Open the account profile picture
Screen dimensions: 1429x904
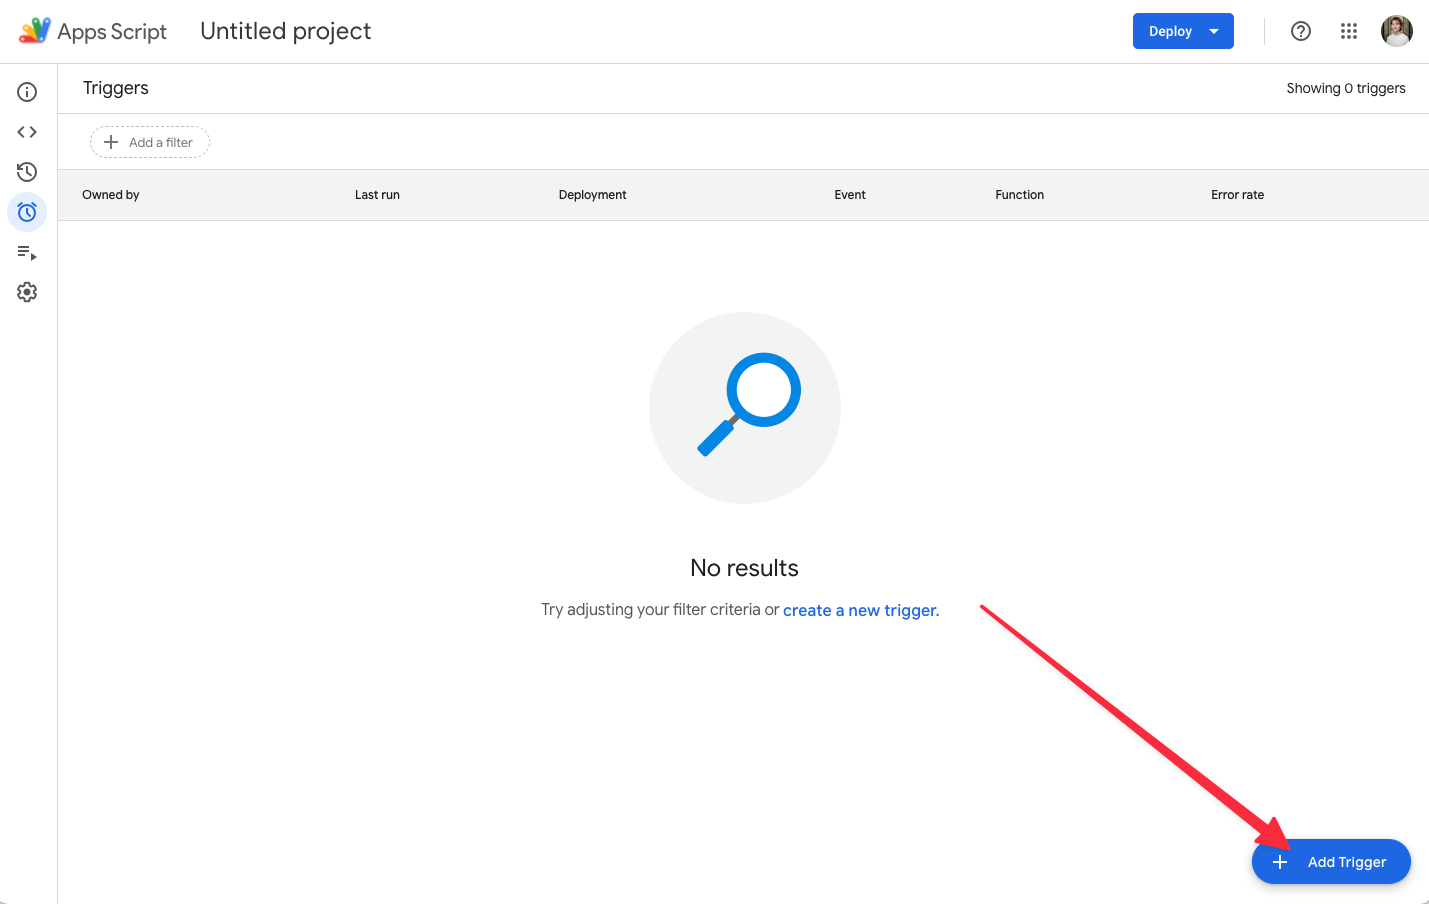(1397, 31)
